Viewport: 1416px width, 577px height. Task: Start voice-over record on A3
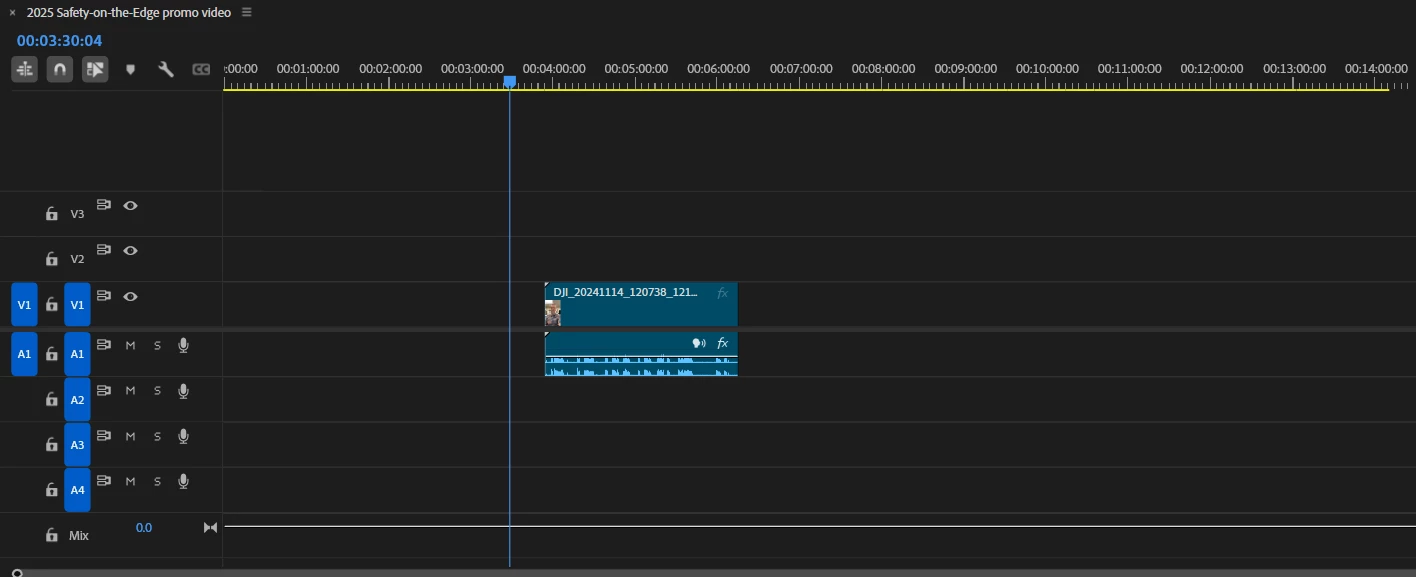pyautogui.click(x=183, y=436)
